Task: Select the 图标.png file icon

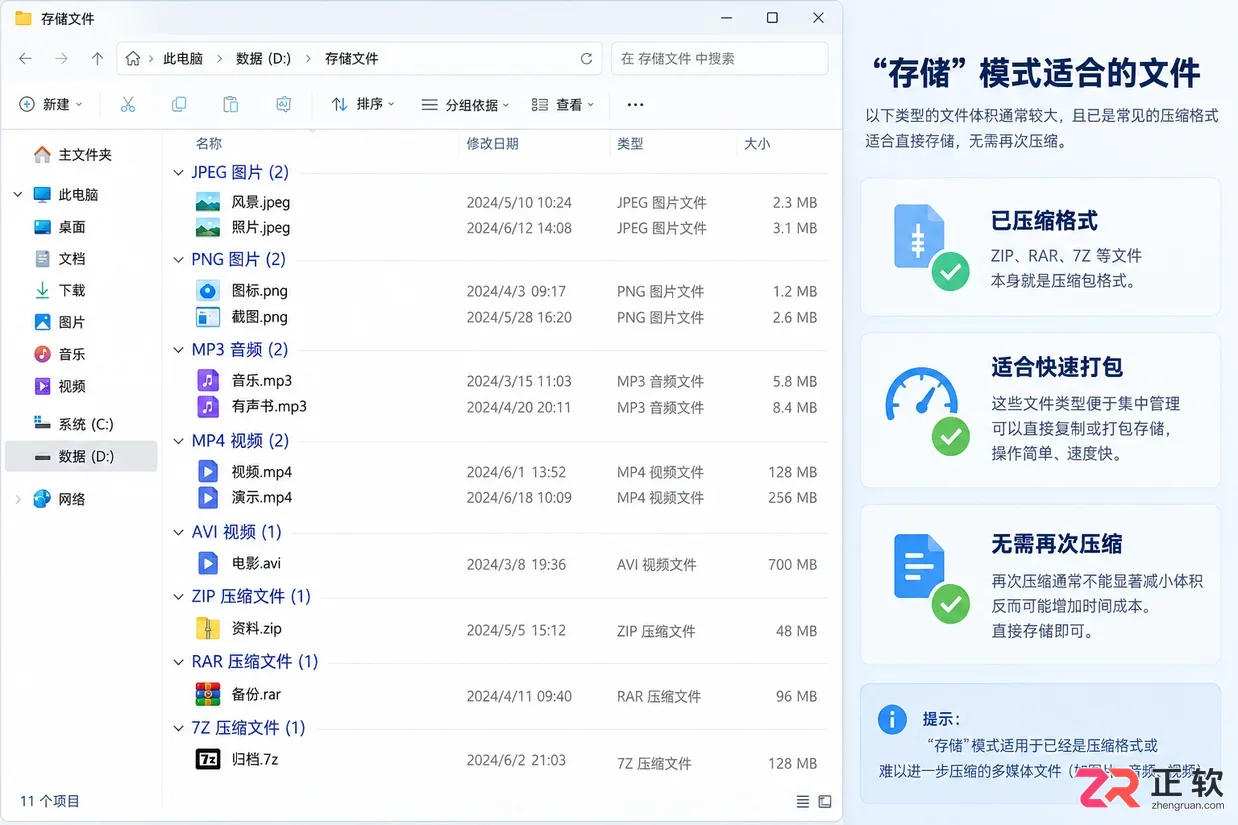Action: 208,291
